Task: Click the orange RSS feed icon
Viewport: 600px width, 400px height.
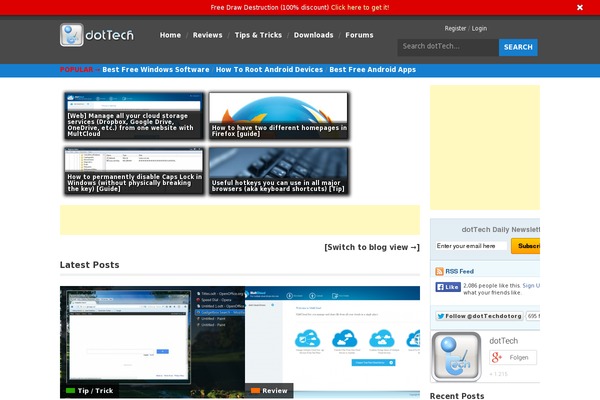Action: [439, 271]
